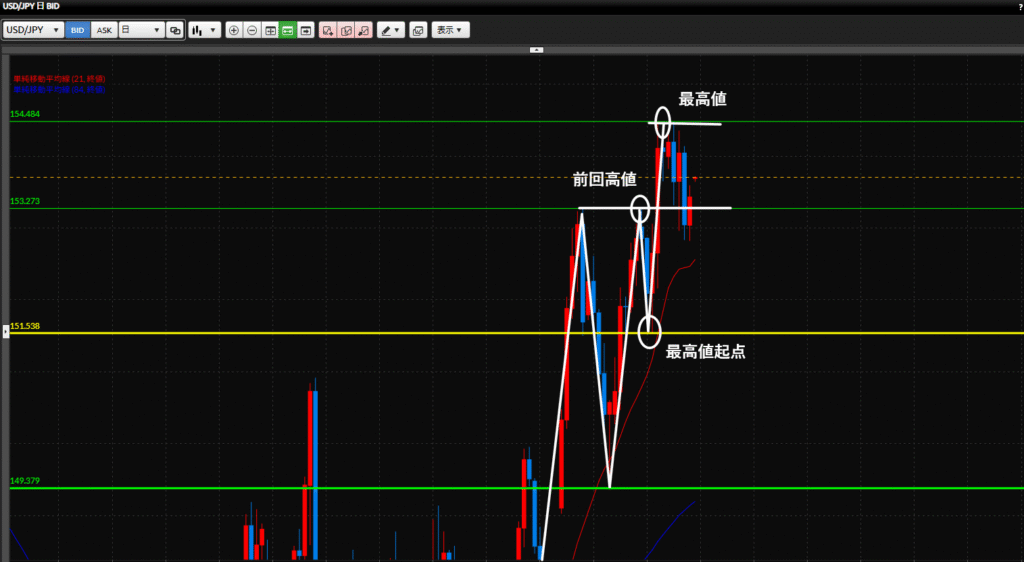This screenshot has height=562, width=1024.
Task: Click the chart duplicate icon beside timeframe
Action: tap(176, 30)
